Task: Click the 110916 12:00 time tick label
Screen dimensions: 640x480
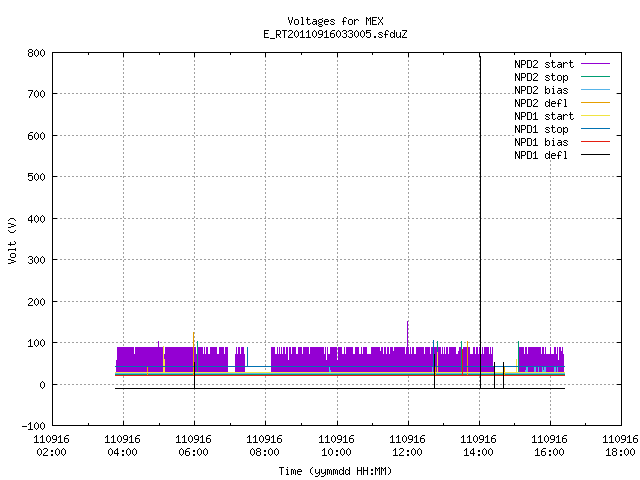Action: coord(407,446)
